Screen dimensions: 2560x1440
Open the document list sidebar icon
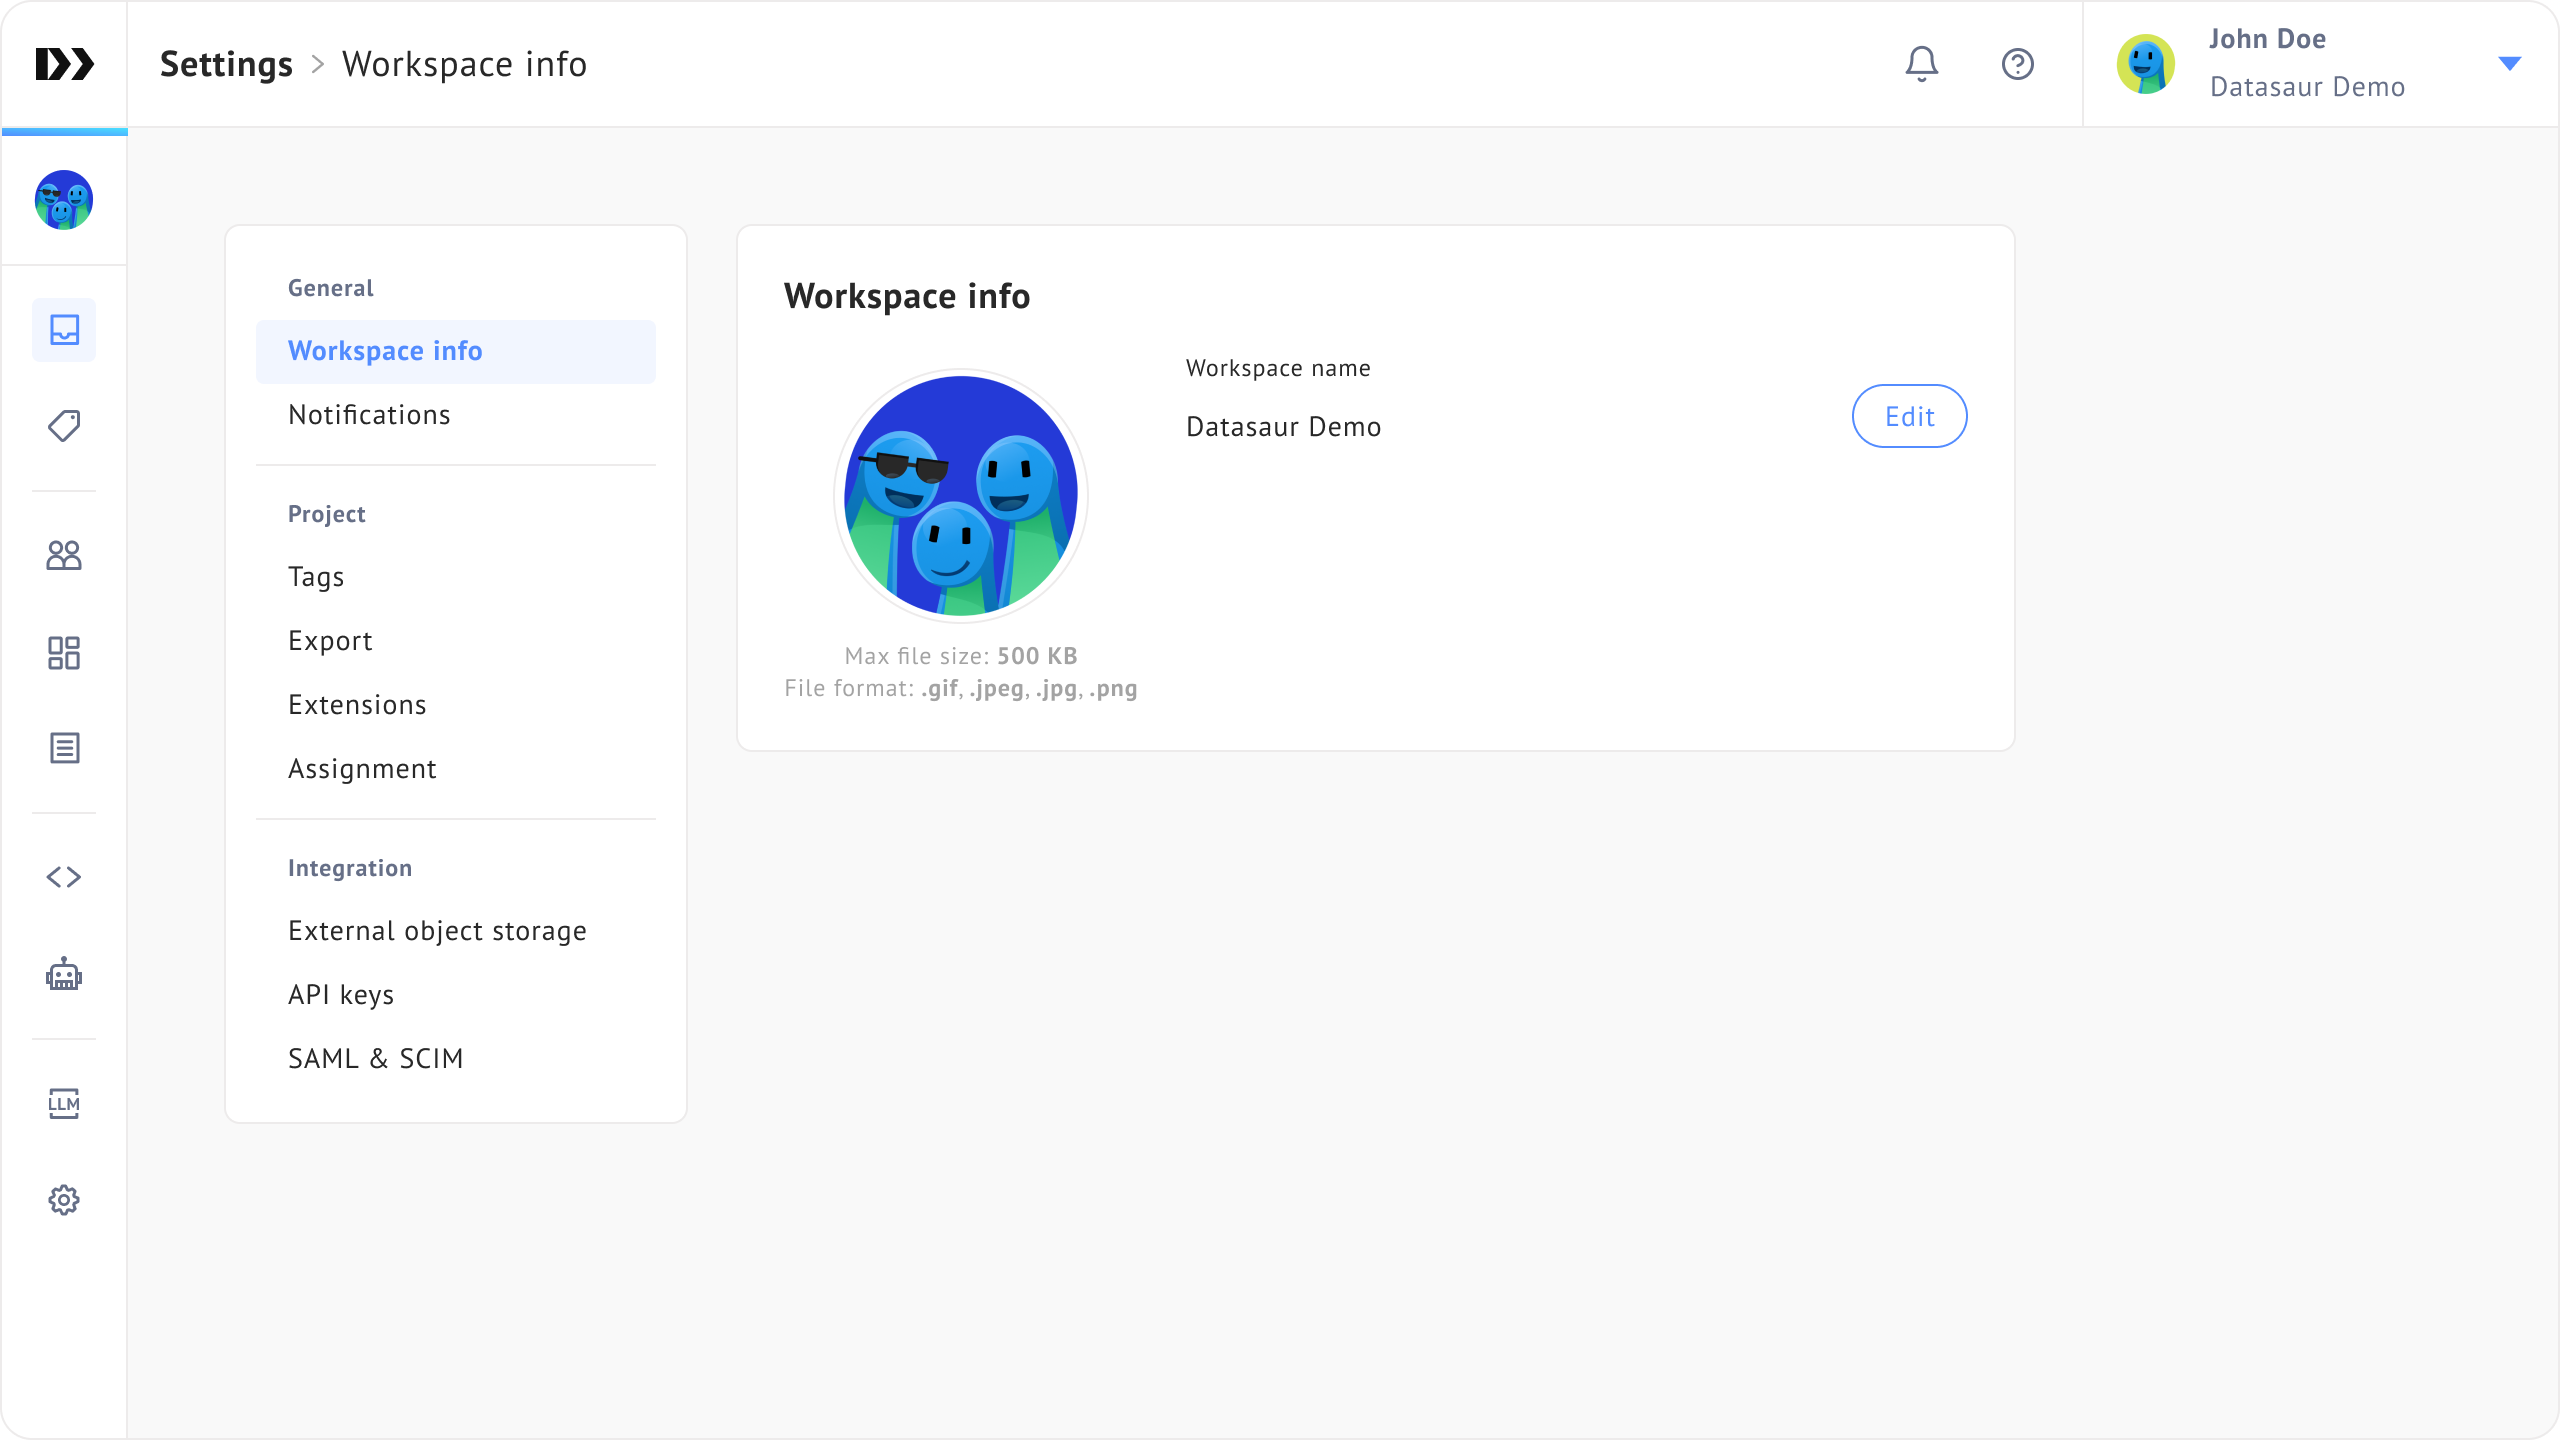(64, 748)
